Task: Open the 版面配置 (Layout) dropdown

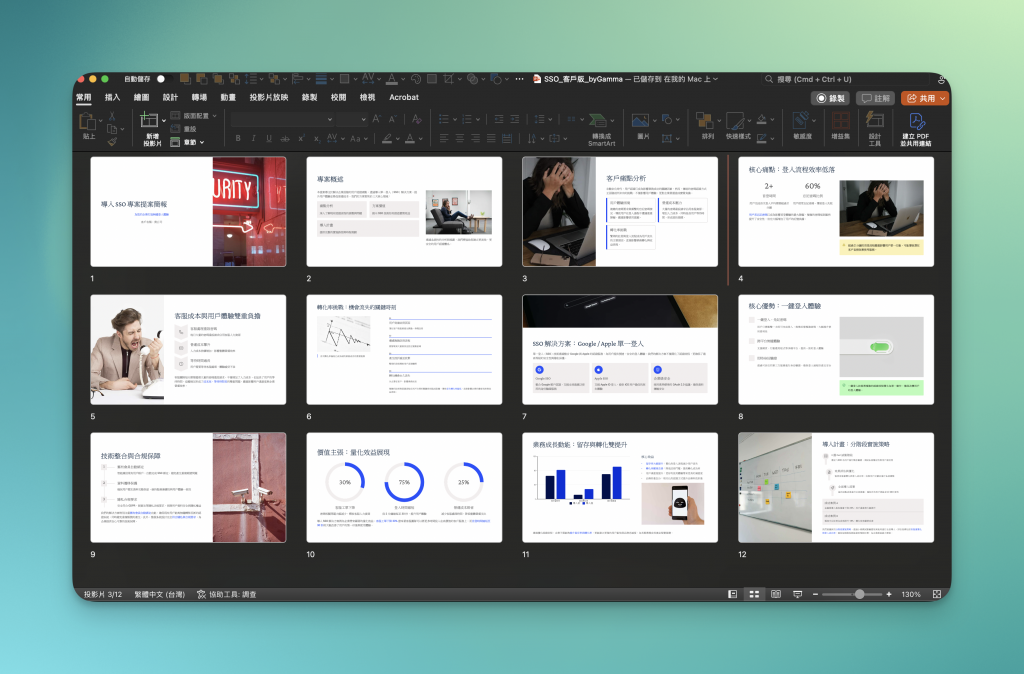Action: 193,116
